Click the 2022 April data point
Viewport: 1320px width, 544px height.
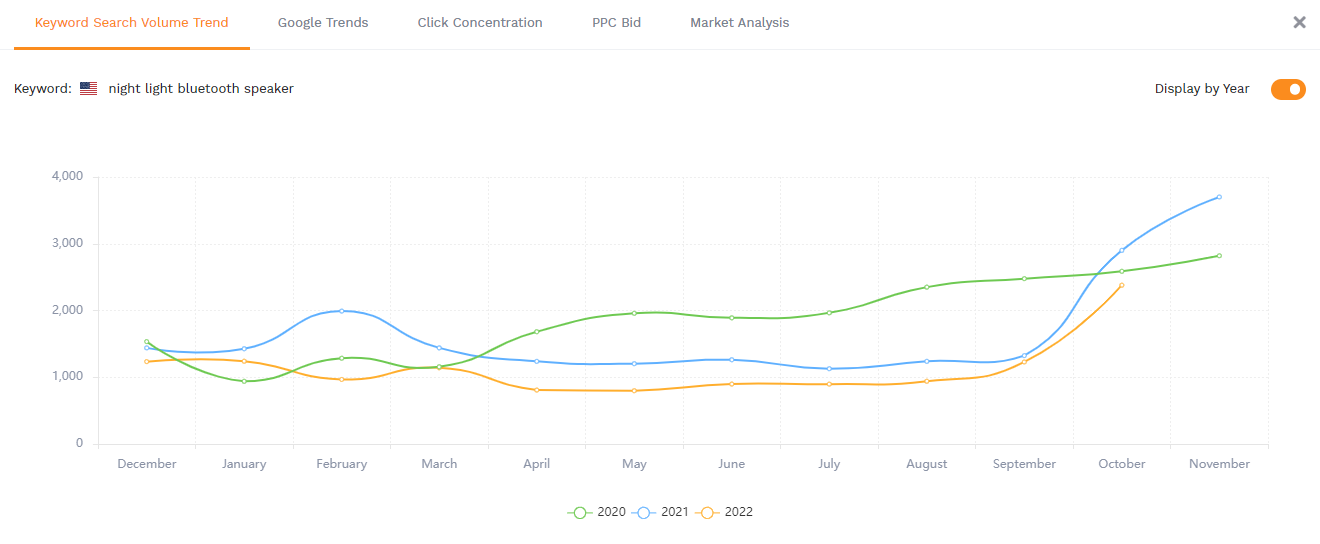click(x=537, y=390)
